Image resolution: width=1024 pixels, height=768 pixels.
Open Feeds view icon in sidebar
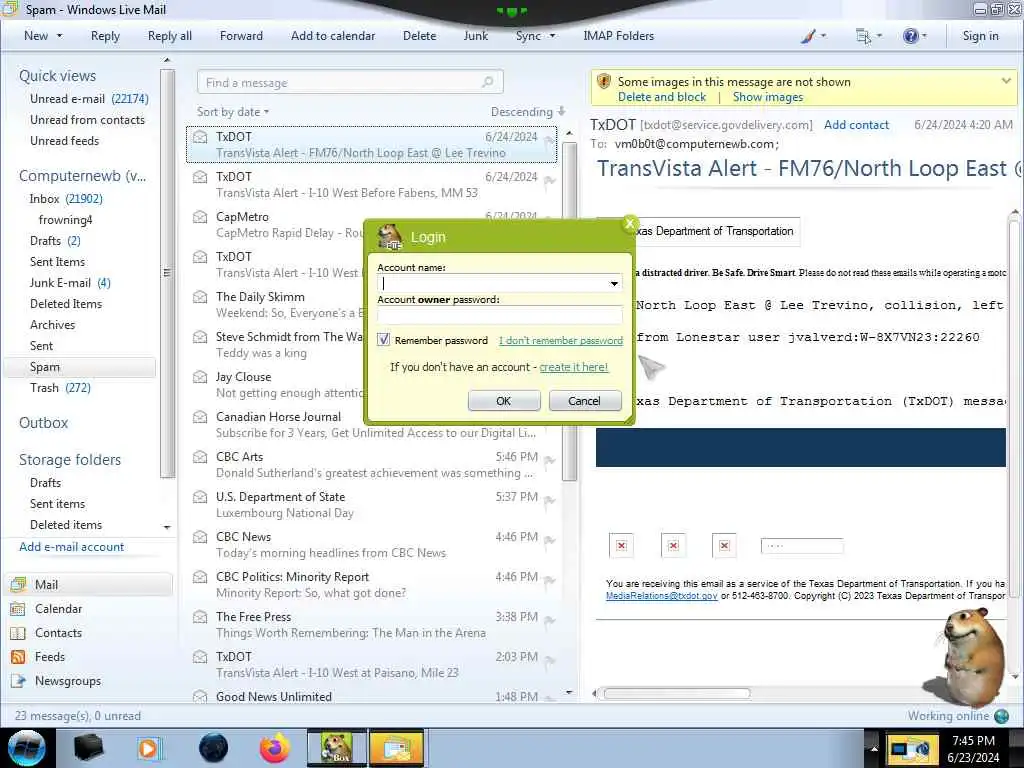click(18, 657)
